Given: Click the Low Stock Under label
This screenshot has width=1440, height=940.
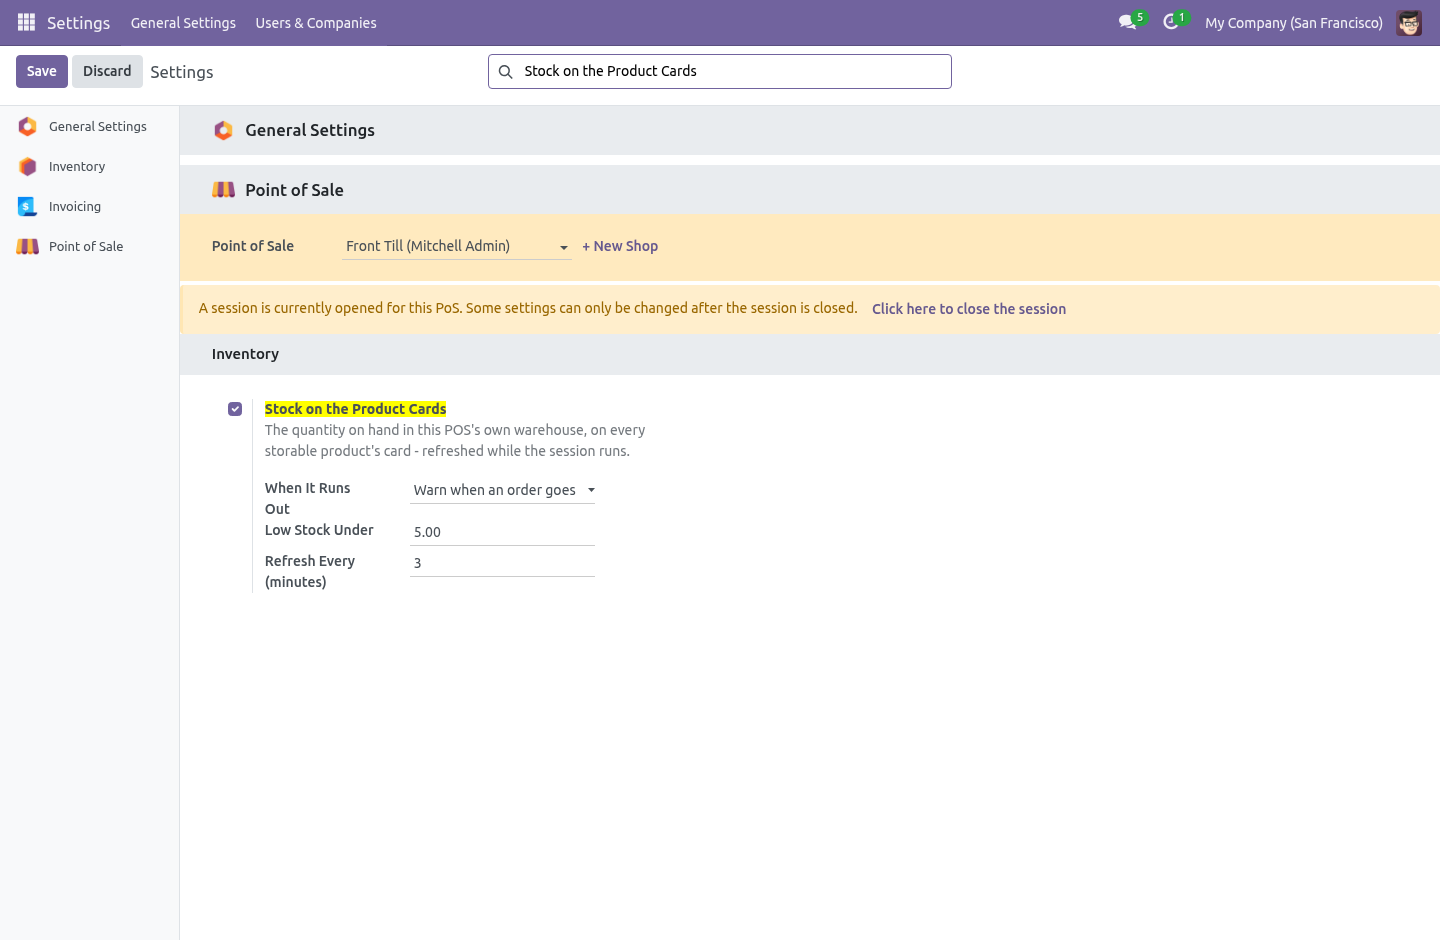Looking at the screenshot, I should click(319, 530).
